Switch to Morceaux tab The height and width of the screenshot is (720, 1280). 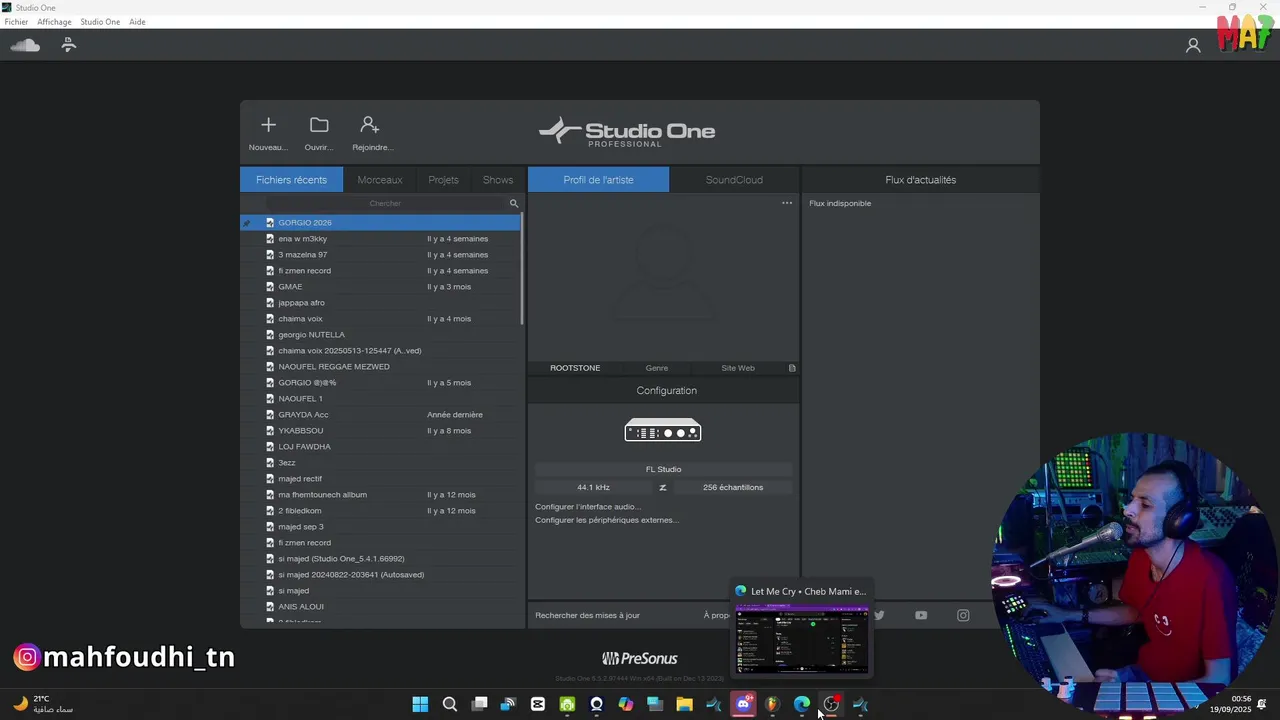(380, 180)
